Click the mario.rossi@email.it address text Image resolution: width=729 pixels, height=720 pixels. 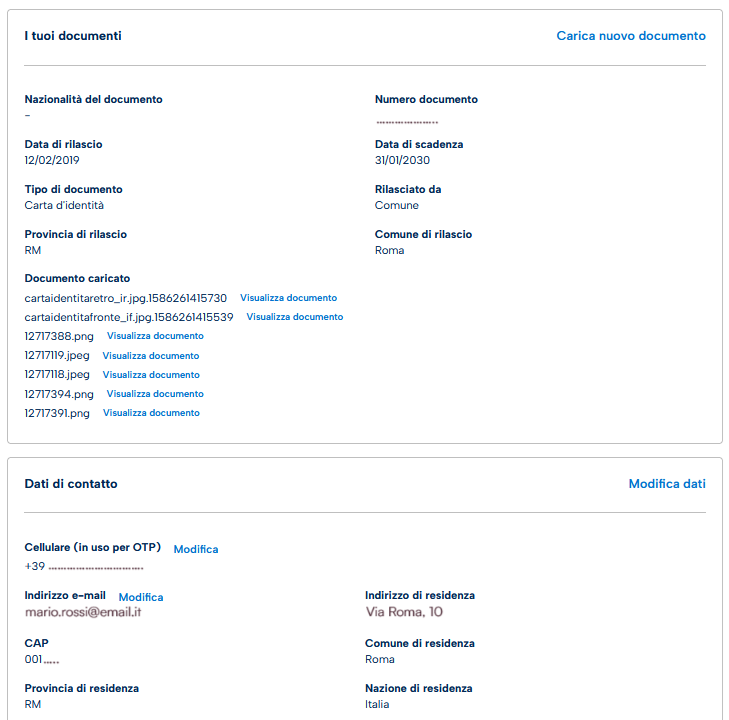click(x=83, y=612)
